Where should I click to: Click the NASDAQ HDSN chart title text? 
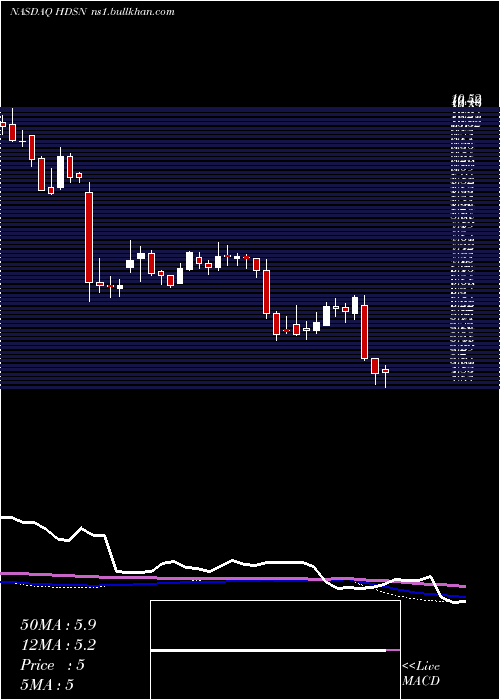[x=92, y=12]
